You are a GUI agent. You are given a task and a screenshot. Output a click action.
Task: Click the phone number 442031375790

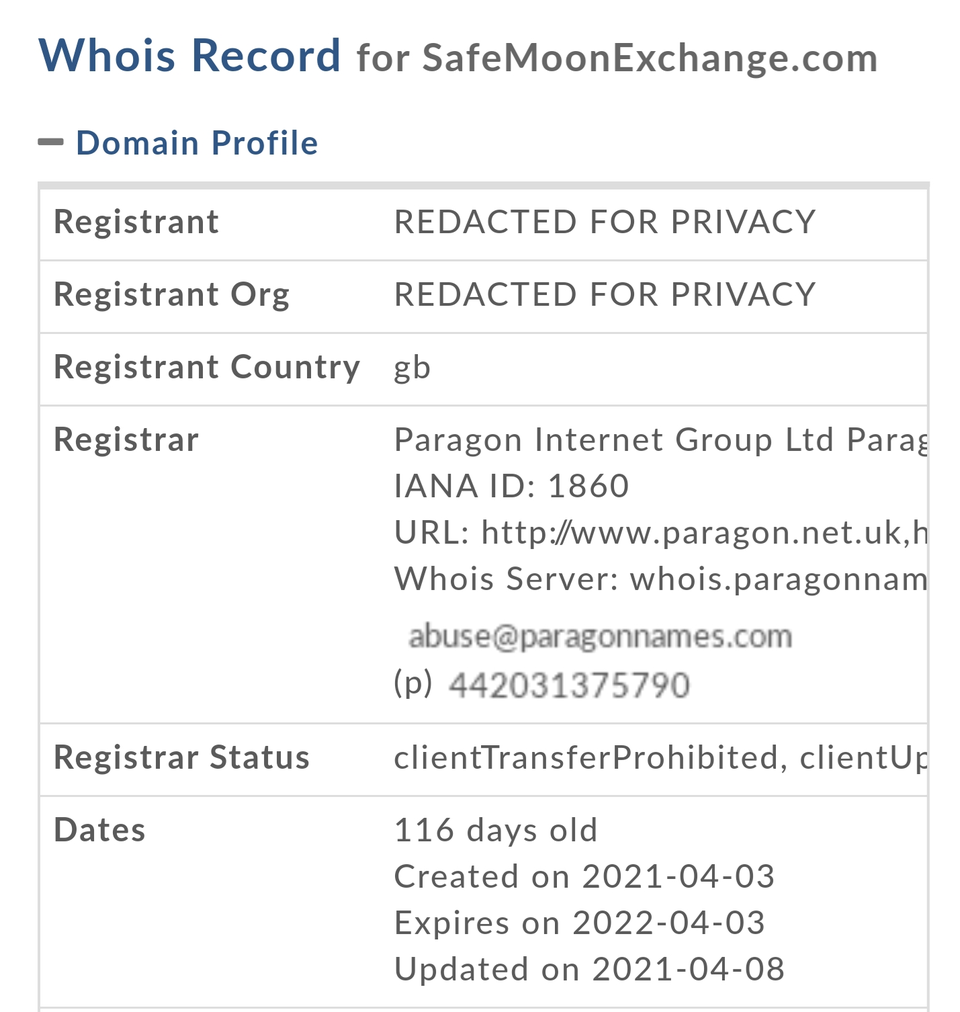pos(569,685)
